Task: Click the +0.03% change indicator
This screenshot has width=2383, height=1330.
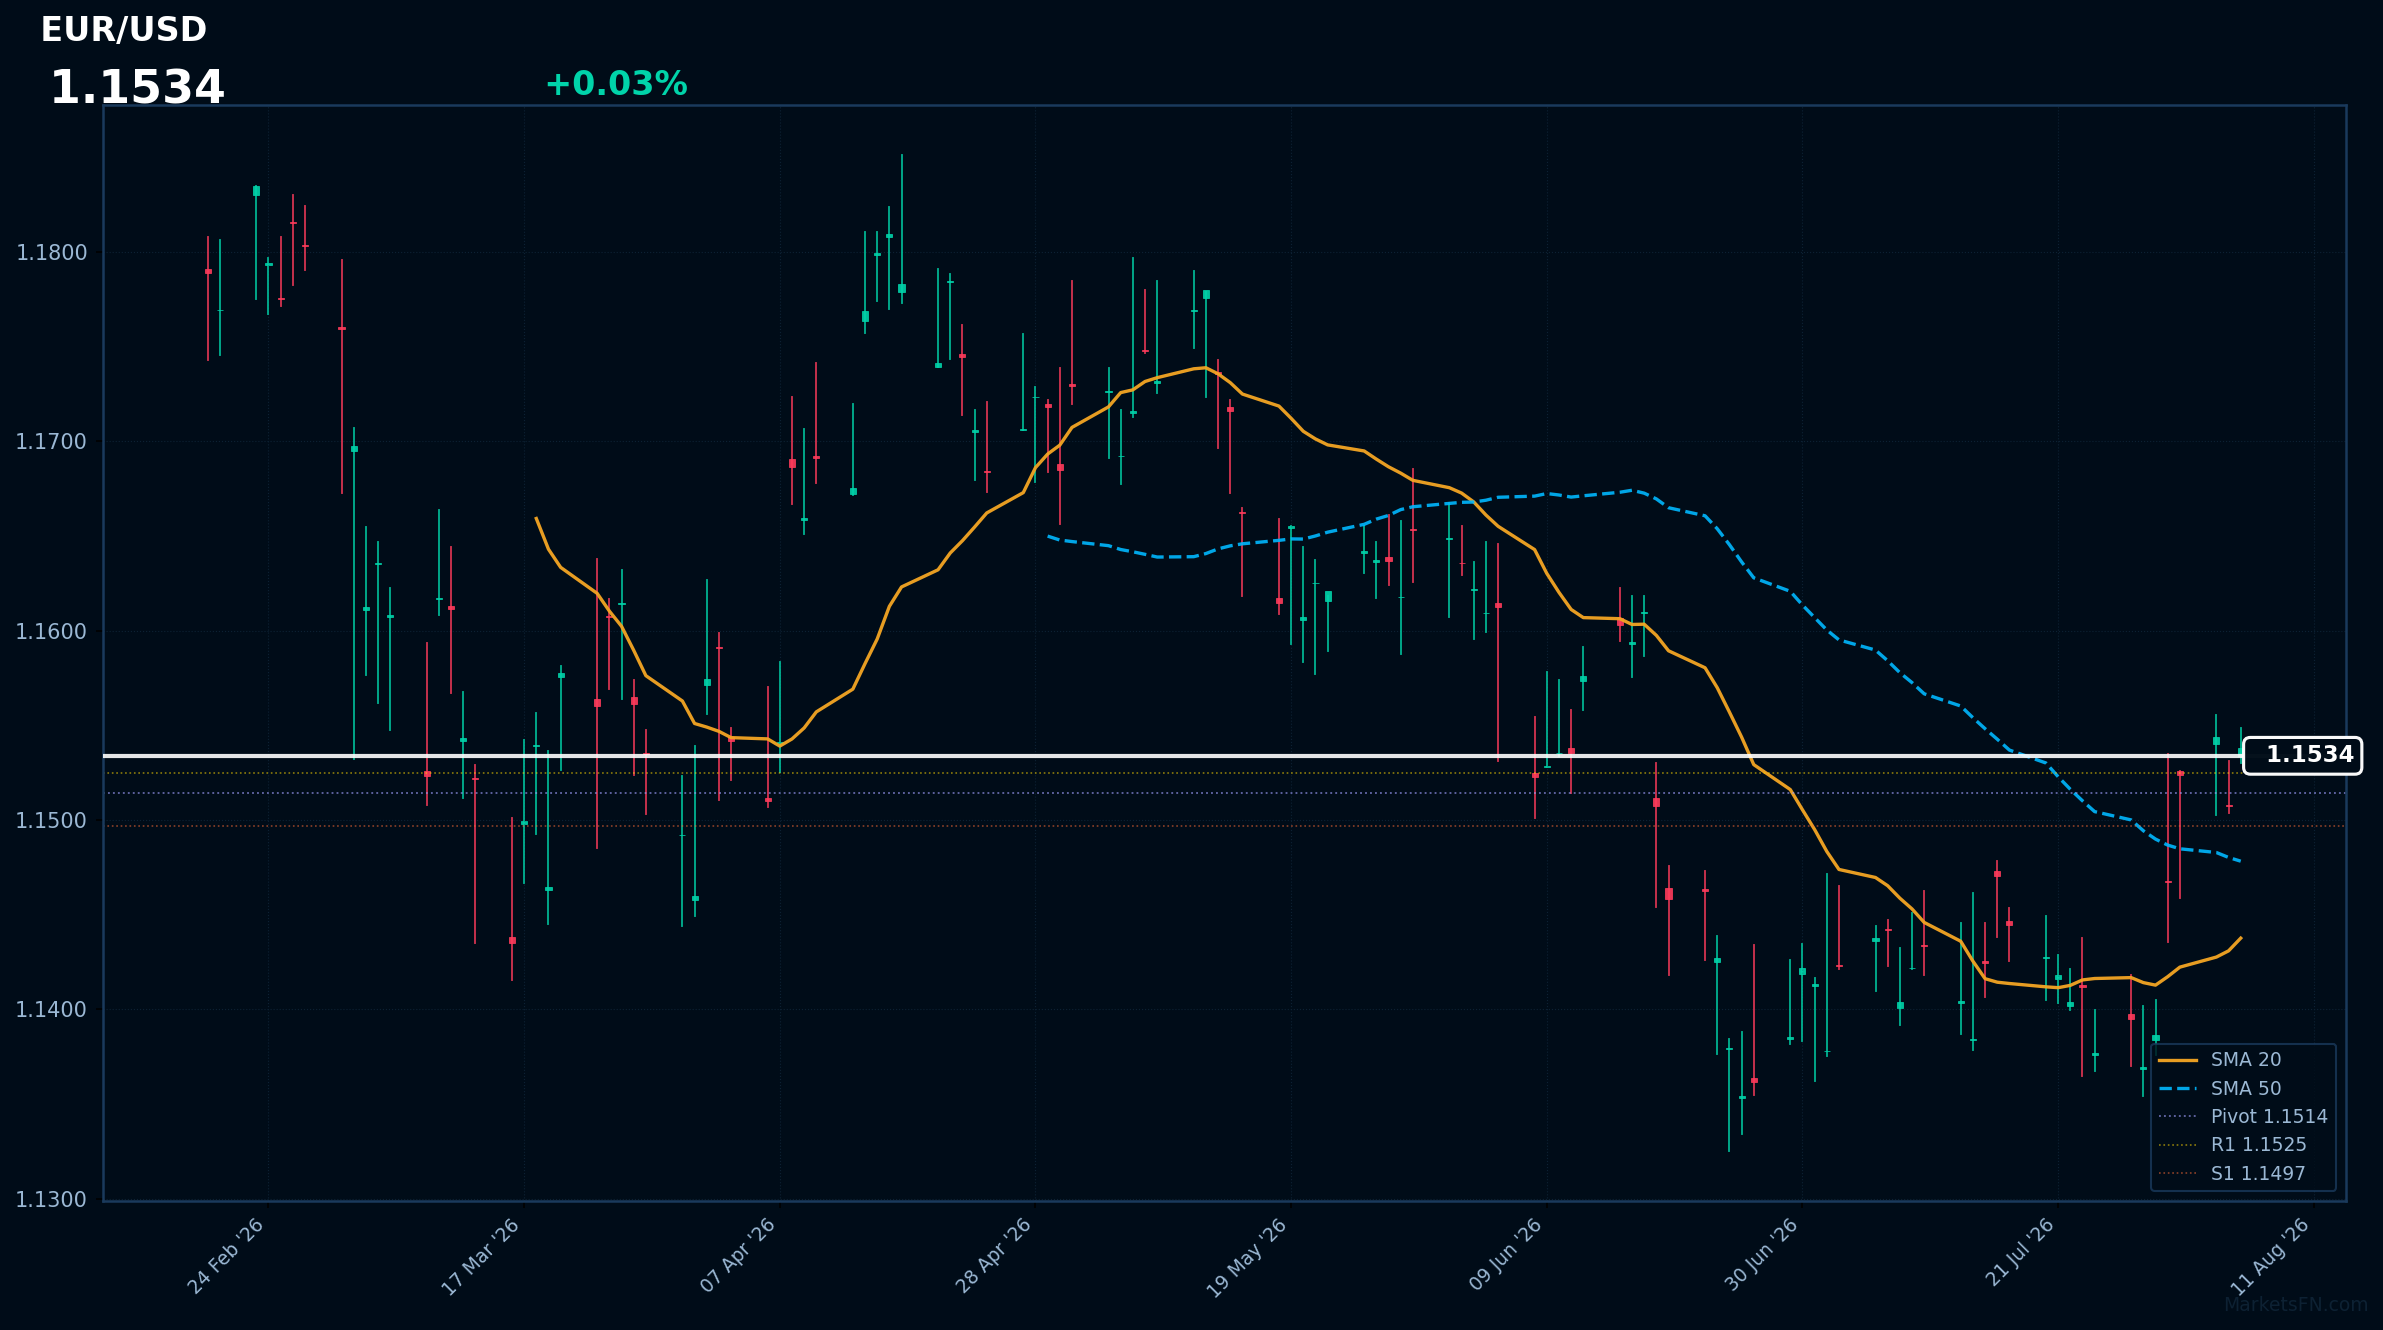Action: click(616, 84)
